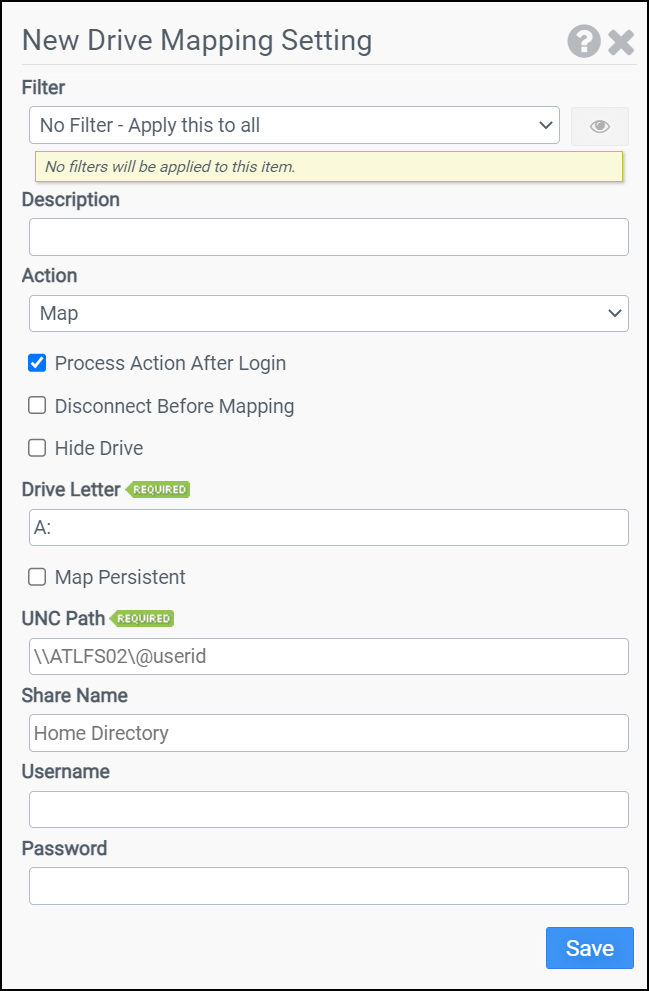Click the Username input box

pos(328,809)
